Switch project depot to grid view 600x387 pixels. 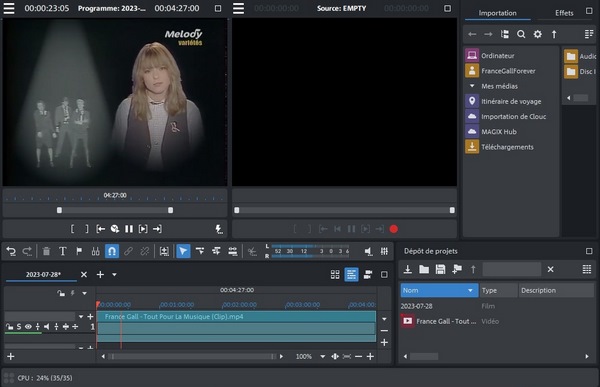pos(587,269)
